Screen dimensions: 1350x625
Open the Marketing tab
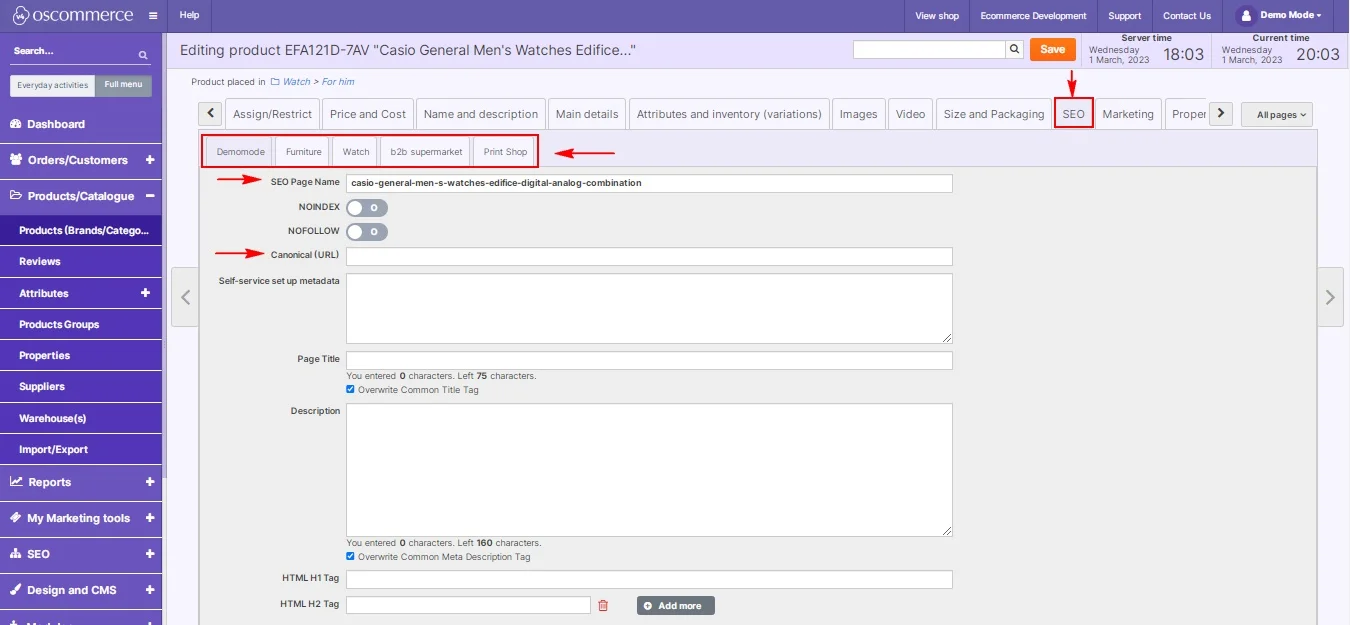[x=1128, y=114]
